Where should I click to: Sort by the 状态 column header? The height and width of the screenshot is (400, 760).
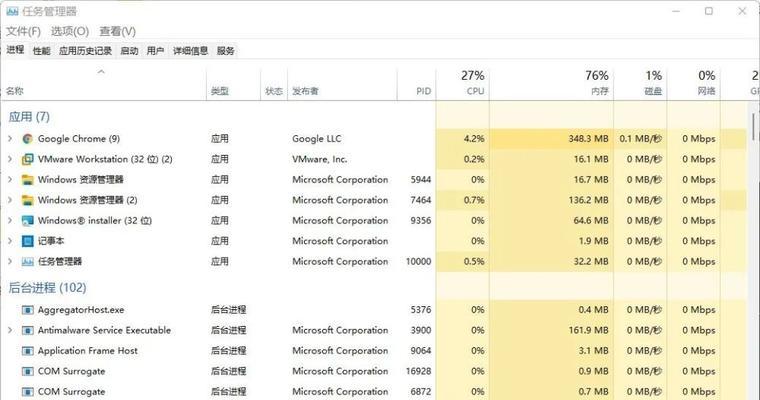point(274,83)
